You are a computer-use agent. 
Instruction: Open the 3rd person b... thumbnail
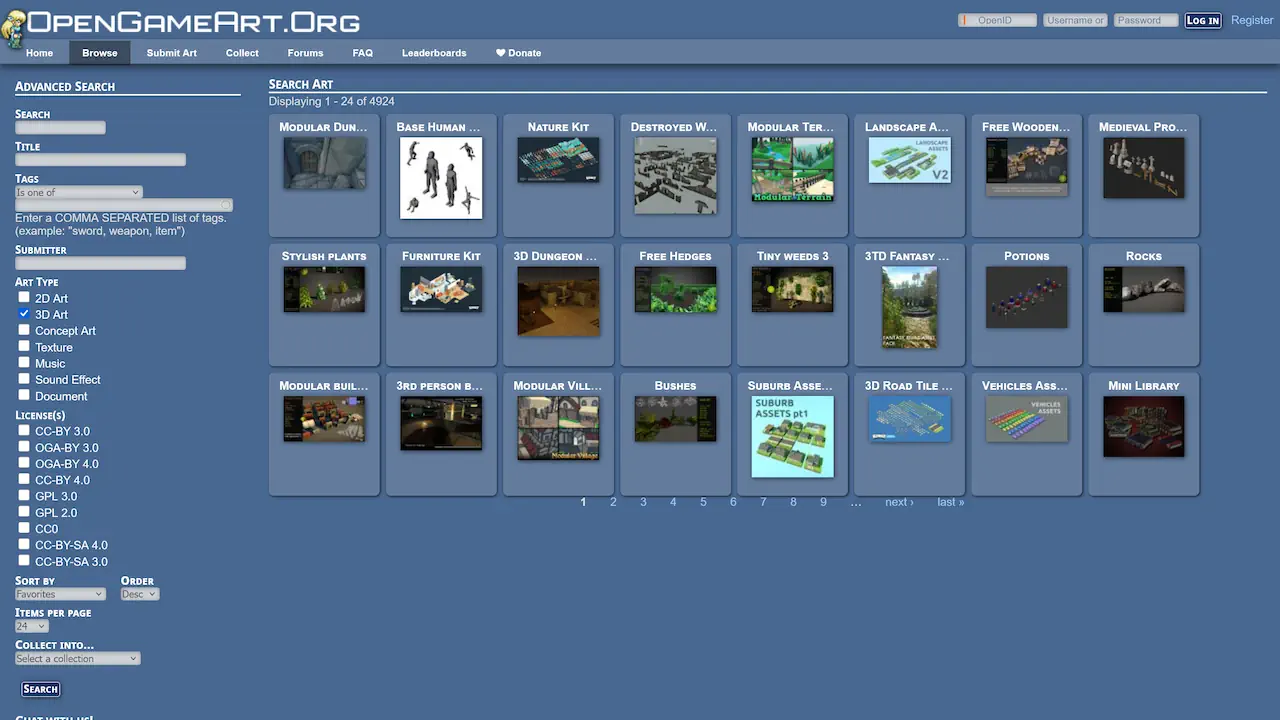(441, 423)
